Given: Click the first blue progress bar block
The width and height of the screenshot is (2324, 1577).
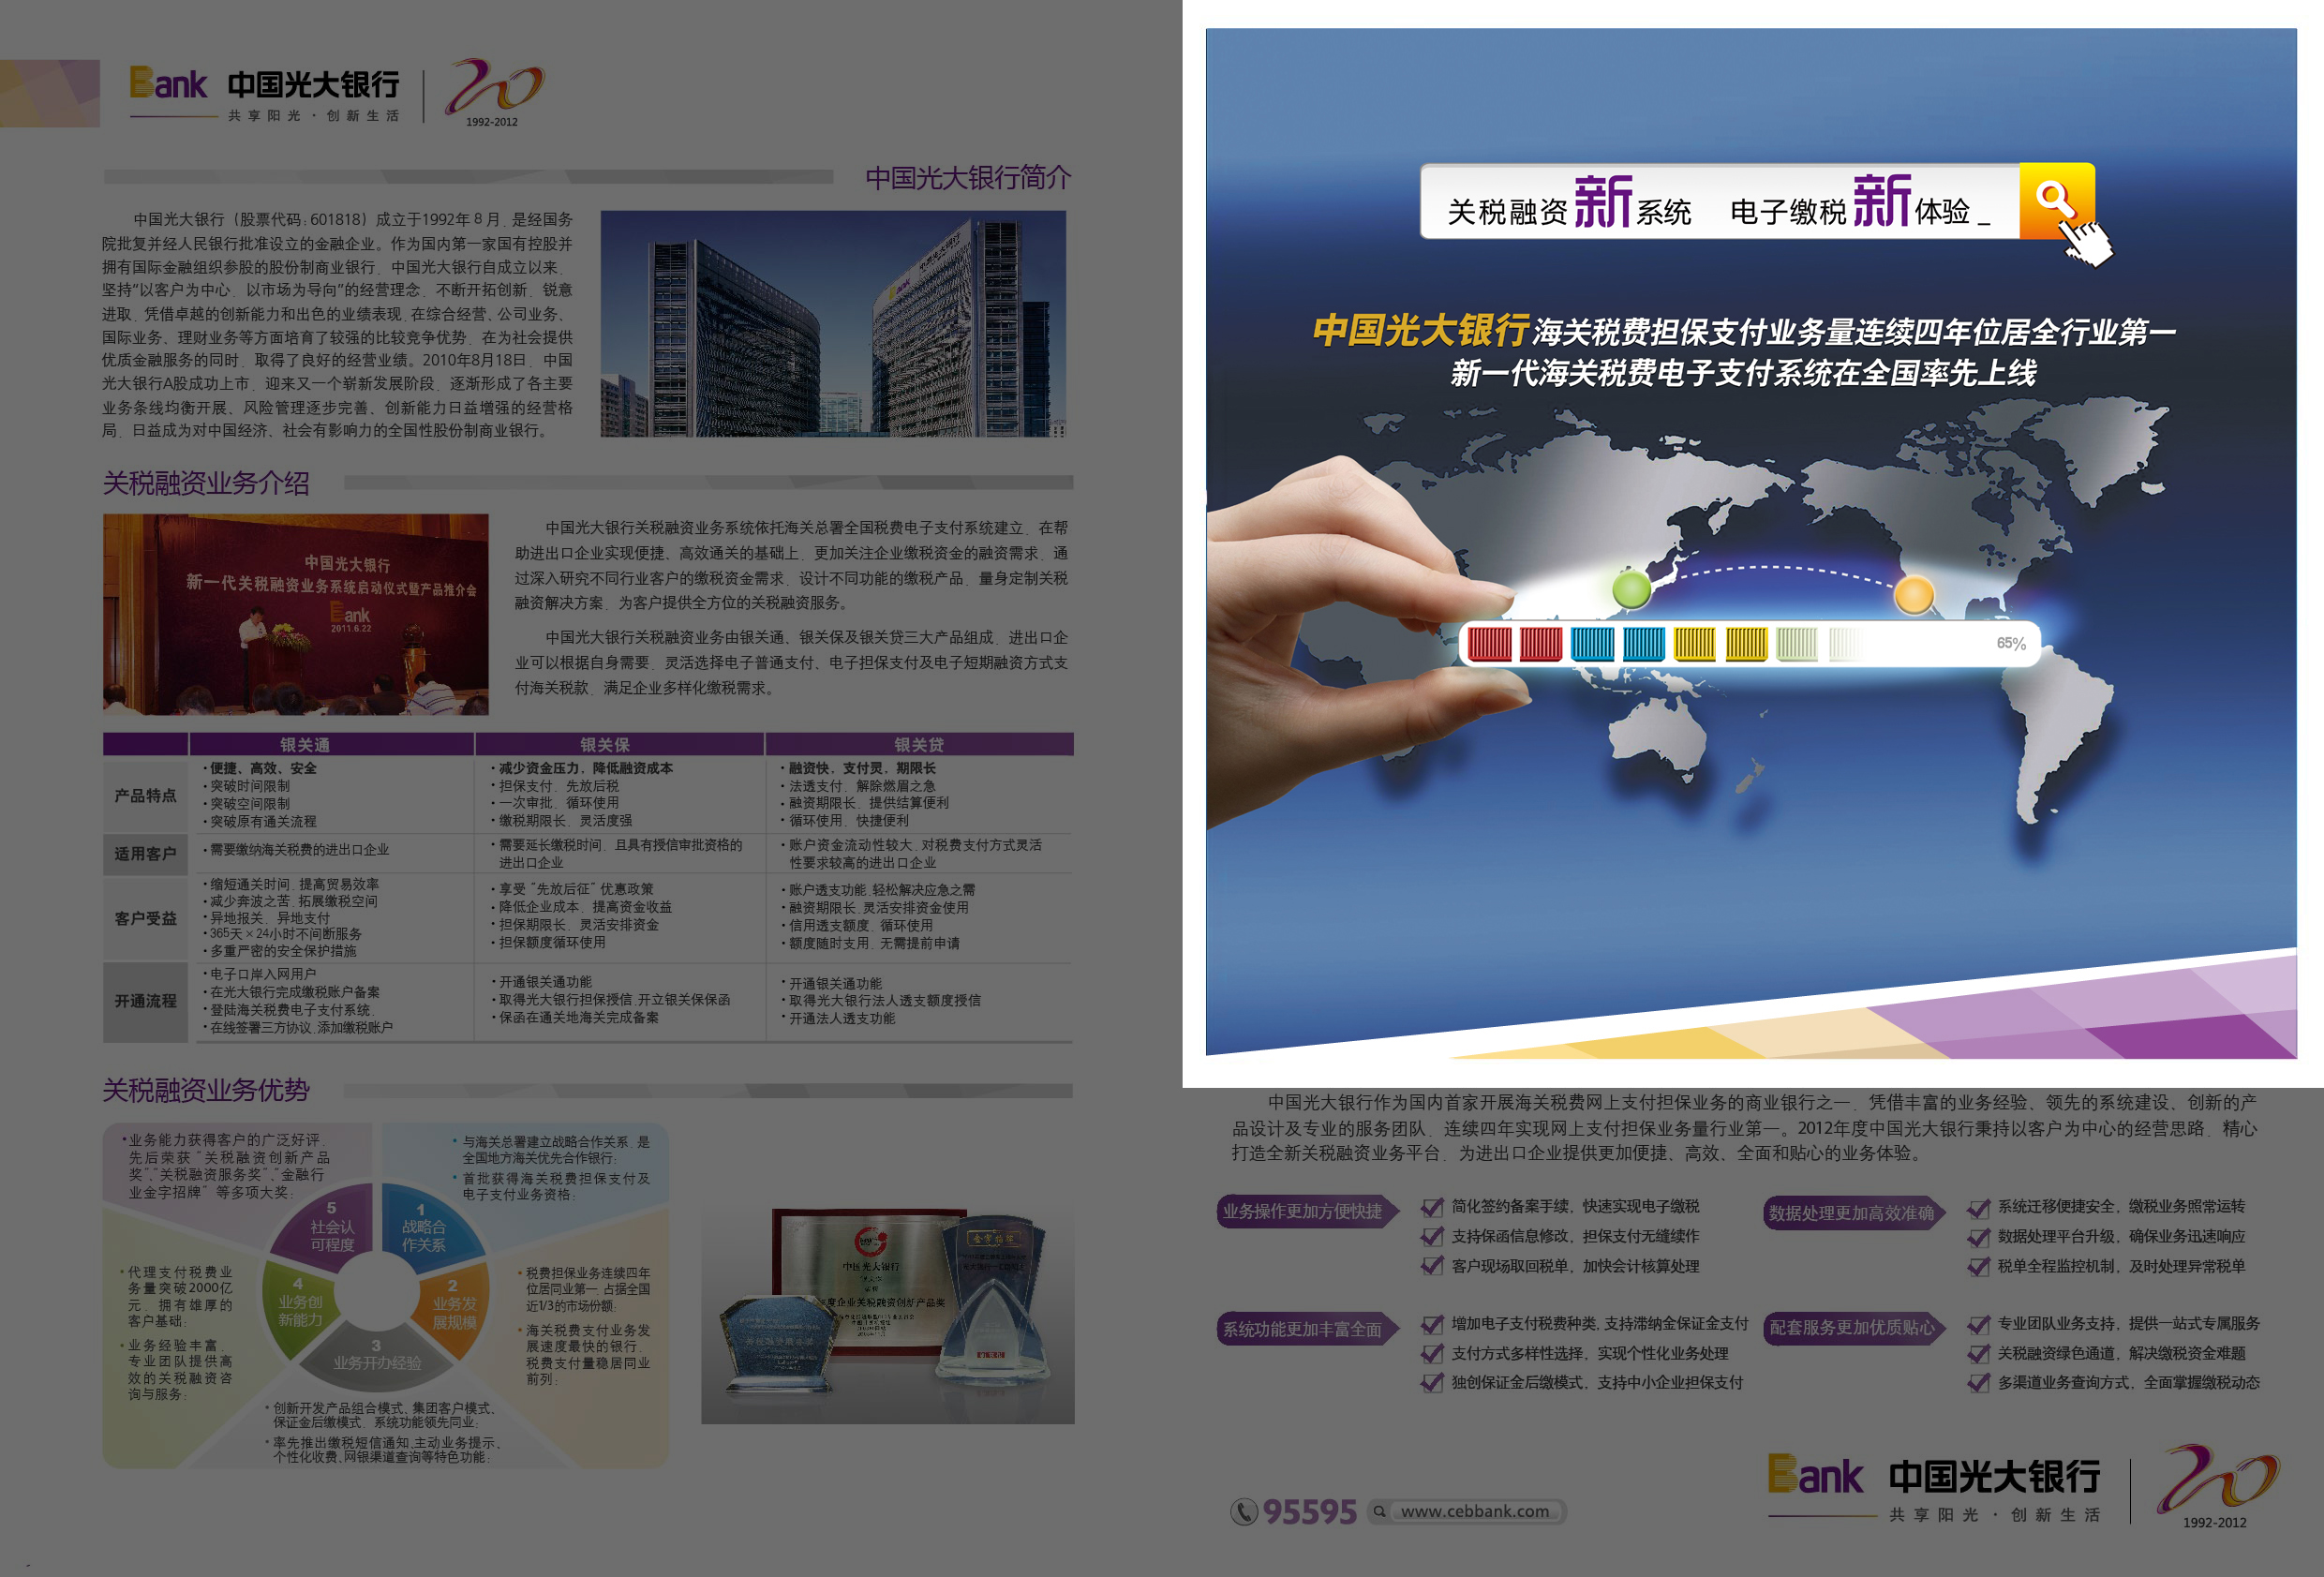Looking at the screenshot, I should click(x=1592, y=644).
